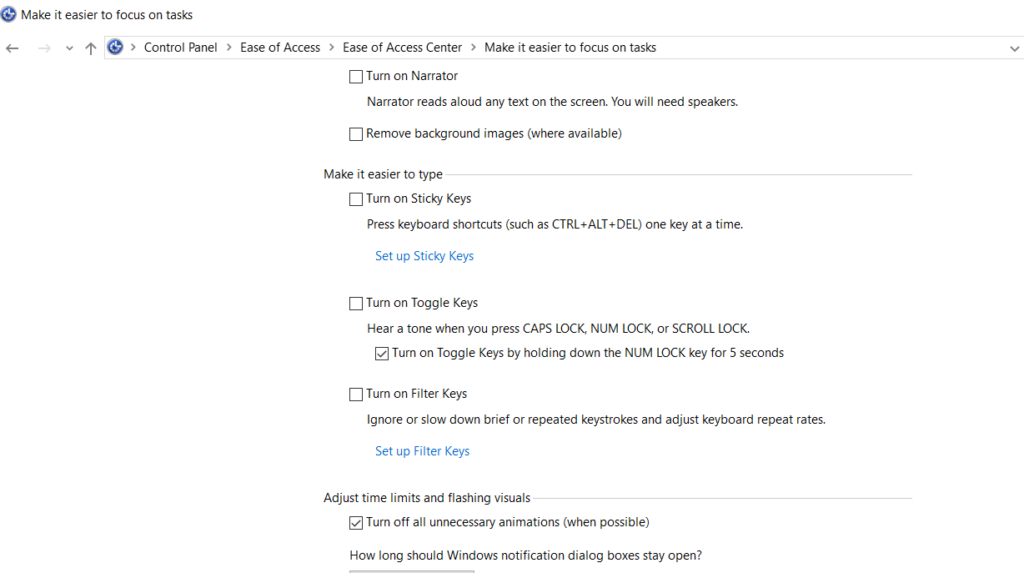Expand the address bar history dropdown
The image size is (1024, 573).
1014,48
